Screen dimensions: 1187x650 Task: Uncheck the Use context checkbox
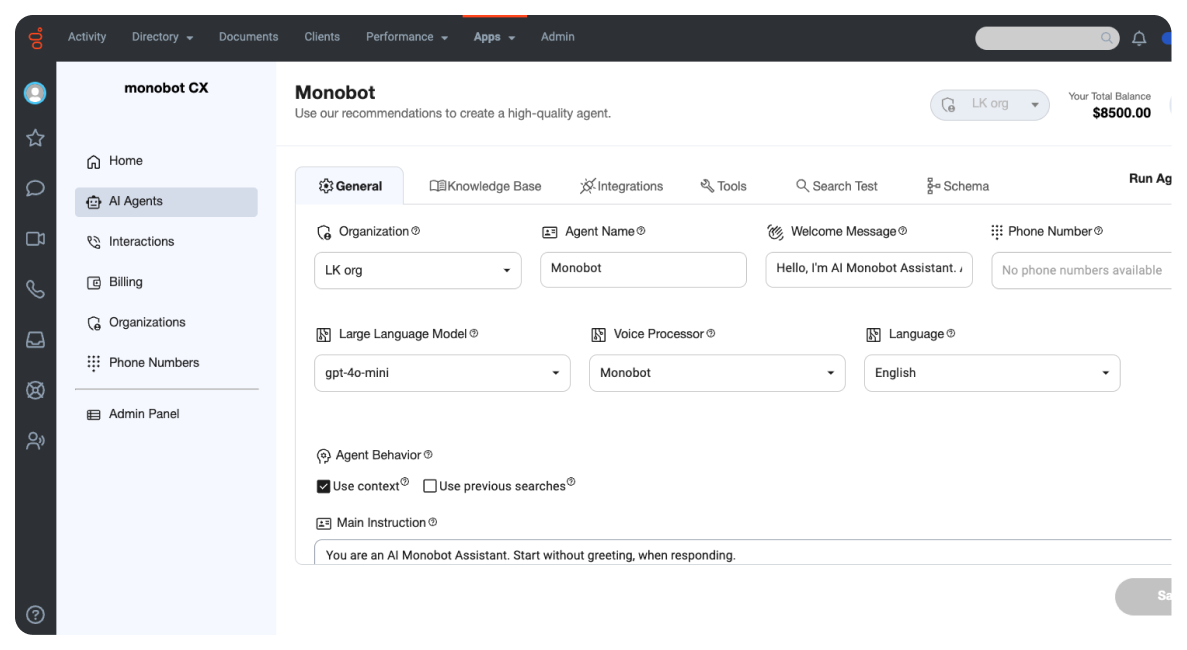coord(323,486)
